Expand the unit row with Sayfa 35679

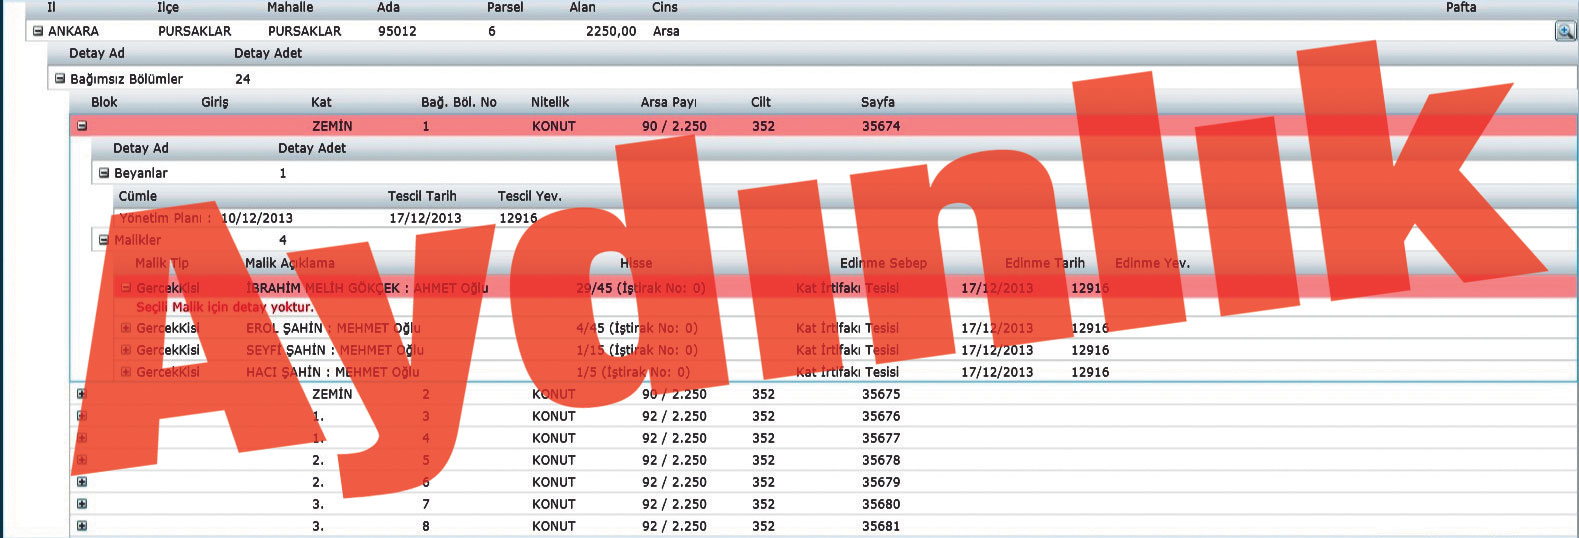click(82, 482)
